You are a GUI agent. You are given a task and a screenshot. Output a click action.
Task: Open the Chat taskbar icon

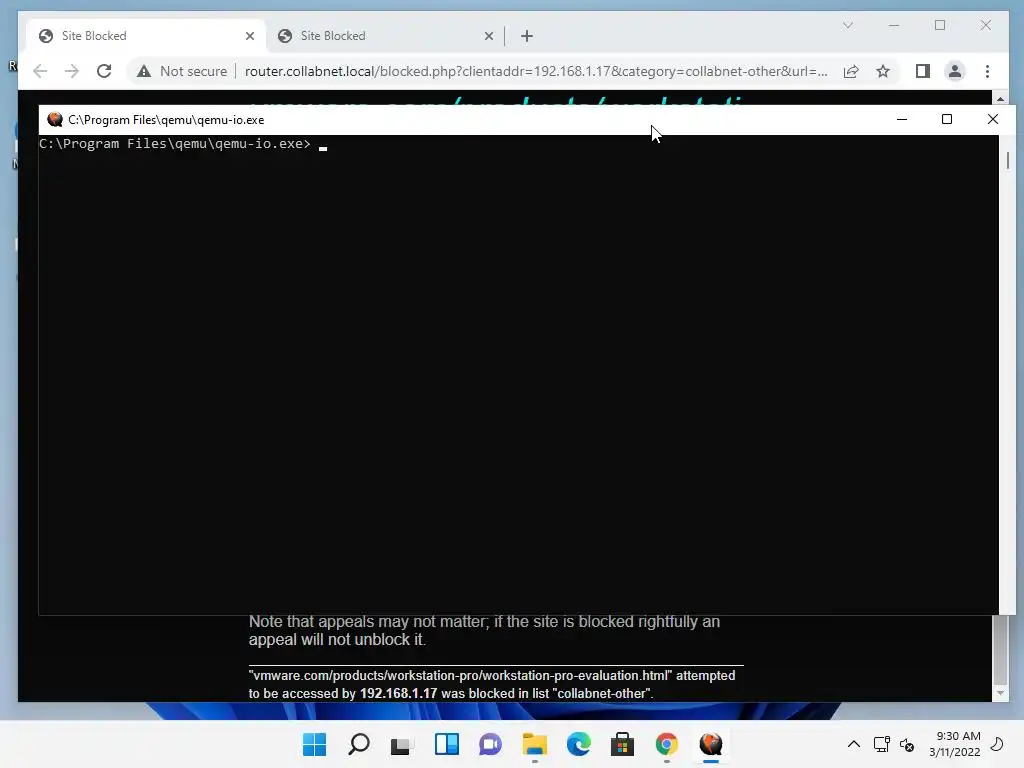pos(490,744)
